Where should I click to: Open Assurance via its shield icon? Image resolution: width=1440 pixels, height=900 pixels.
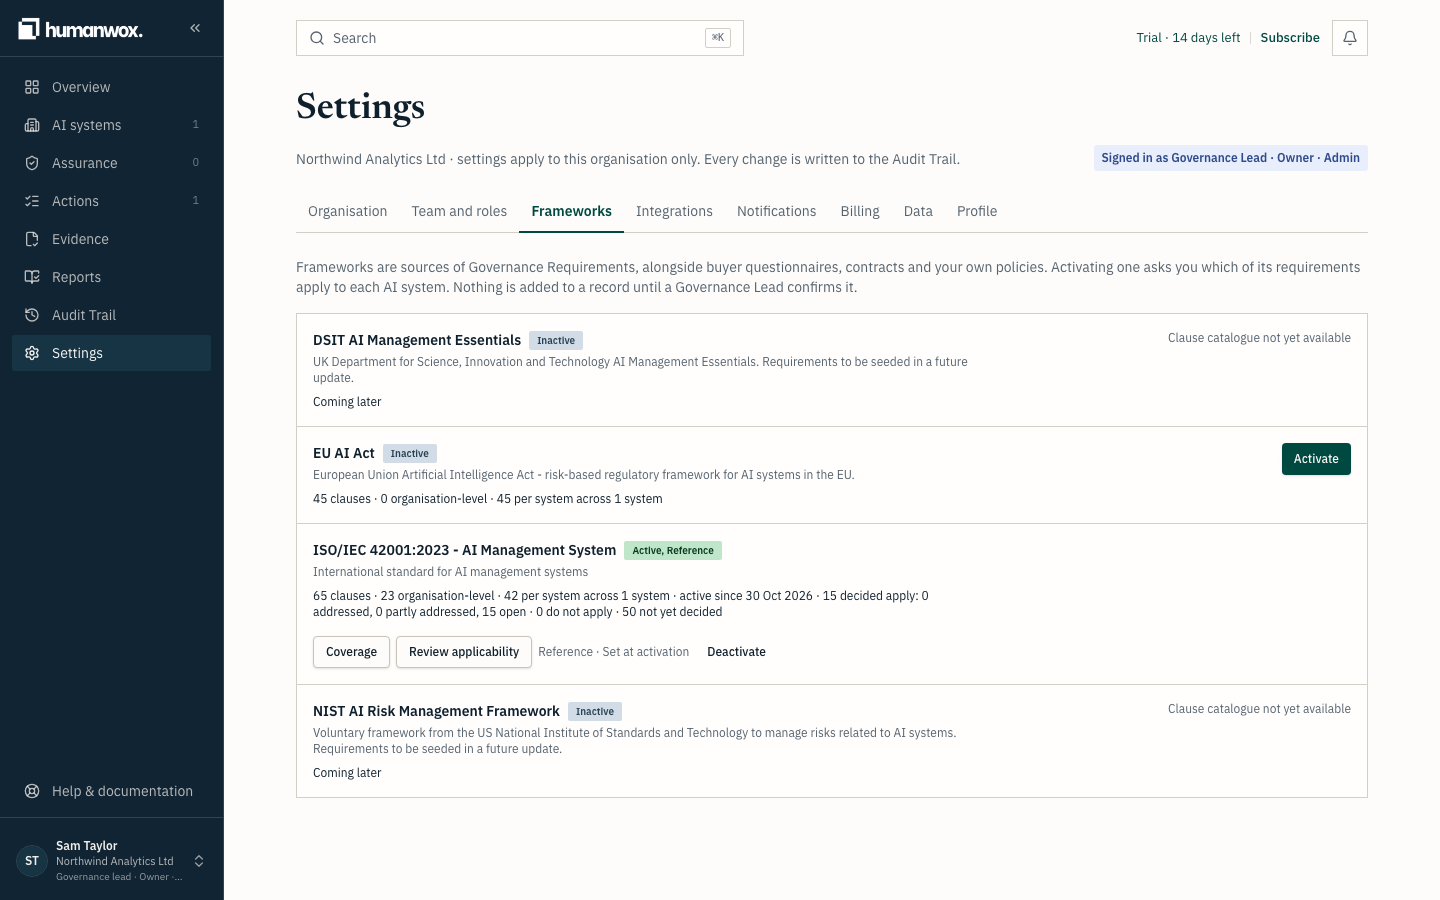32,163
